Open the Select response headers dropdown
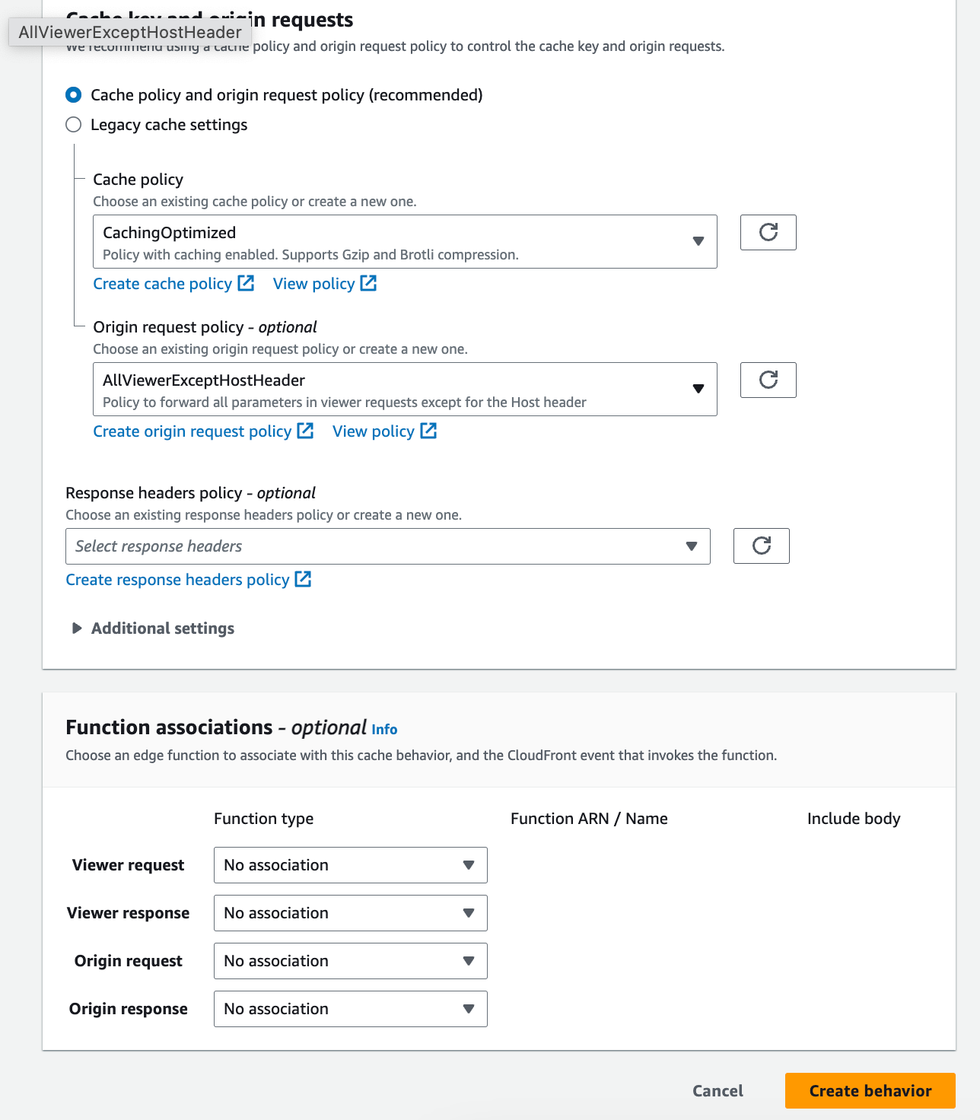 (387, 546)
